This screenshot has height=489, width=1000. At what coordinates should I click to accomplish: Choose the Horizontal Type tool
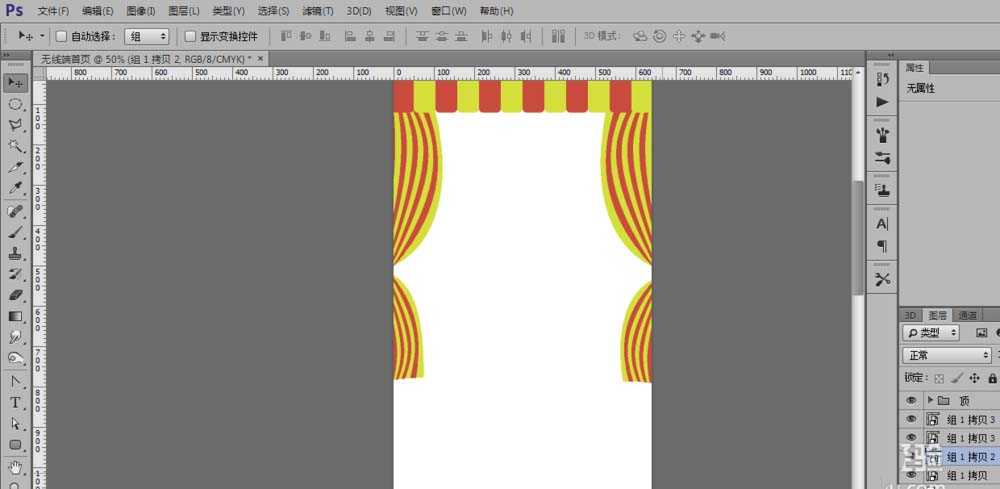16,403
